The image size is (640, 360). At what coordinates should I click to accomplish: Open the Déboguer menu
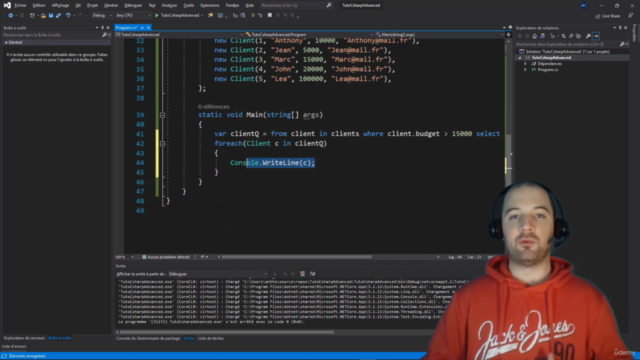pyautogui.click(x=133, y=5)
